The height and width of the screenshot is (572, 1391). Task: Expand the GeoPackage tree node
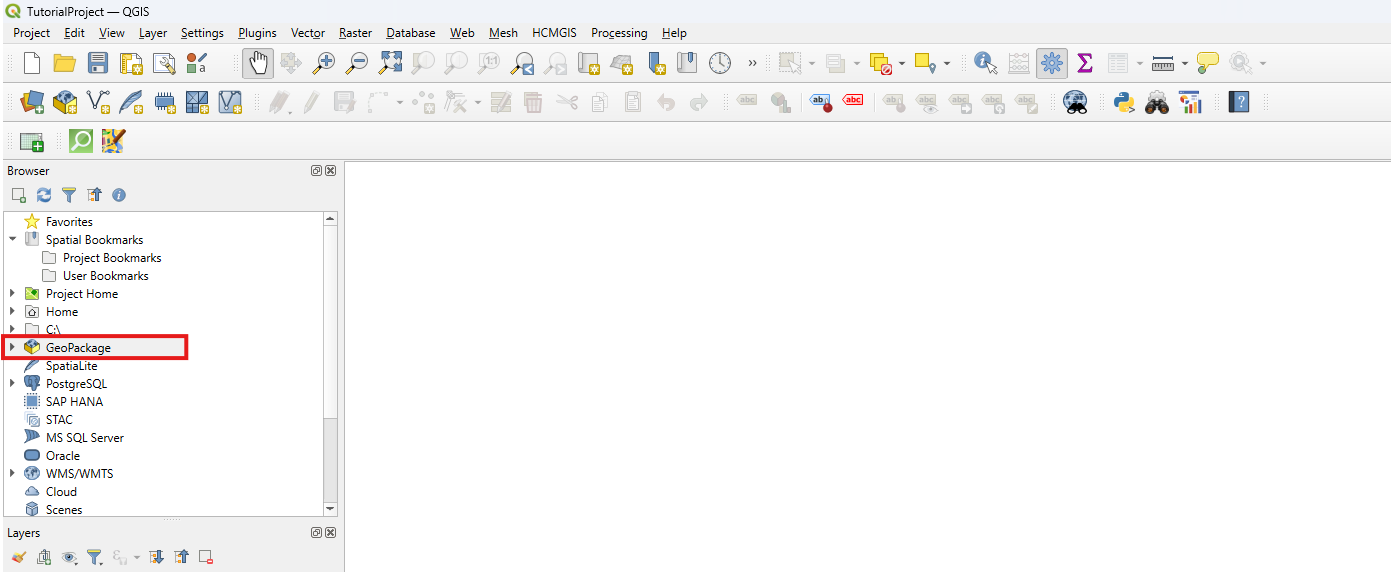pos(12,347)
